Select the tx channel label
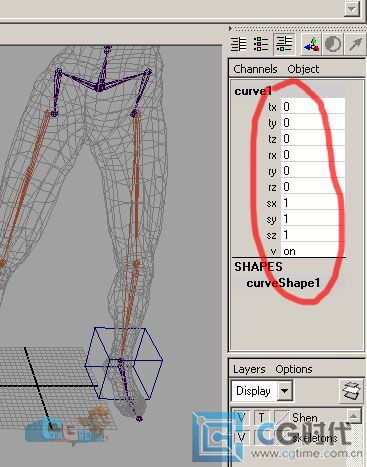This screenshot has width=367, height=467. [272, 107]
